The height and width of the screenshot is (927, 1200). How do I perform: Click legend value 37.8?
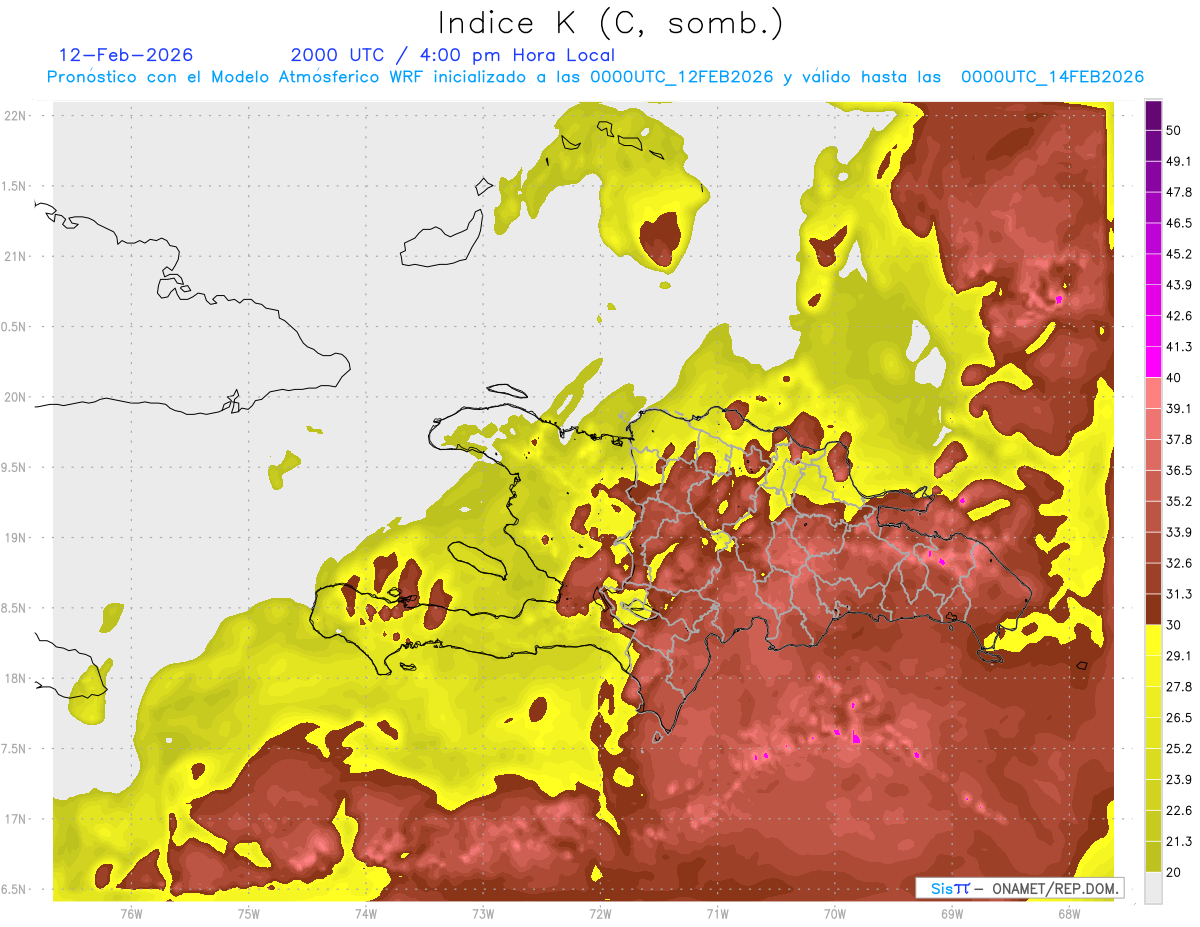[1179, 440]
